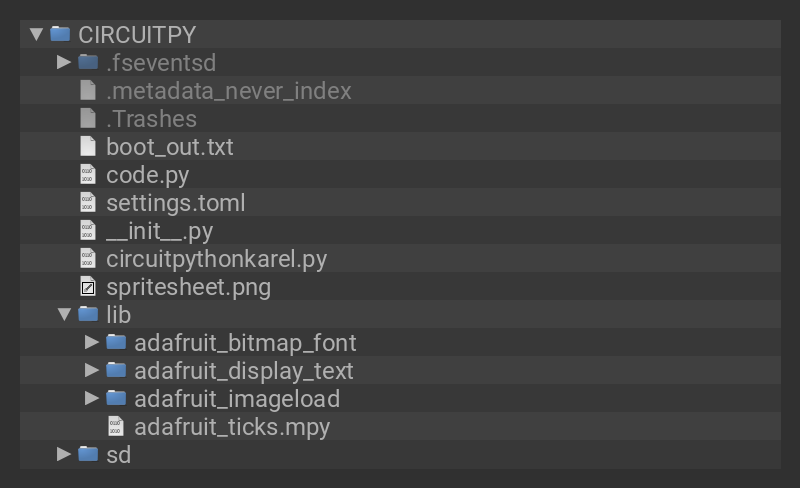Image resolution: width=800 pixels, height=488 pixels.
Task: Click the circuitpythonkarel.py file icon
Action: point(88,259)
